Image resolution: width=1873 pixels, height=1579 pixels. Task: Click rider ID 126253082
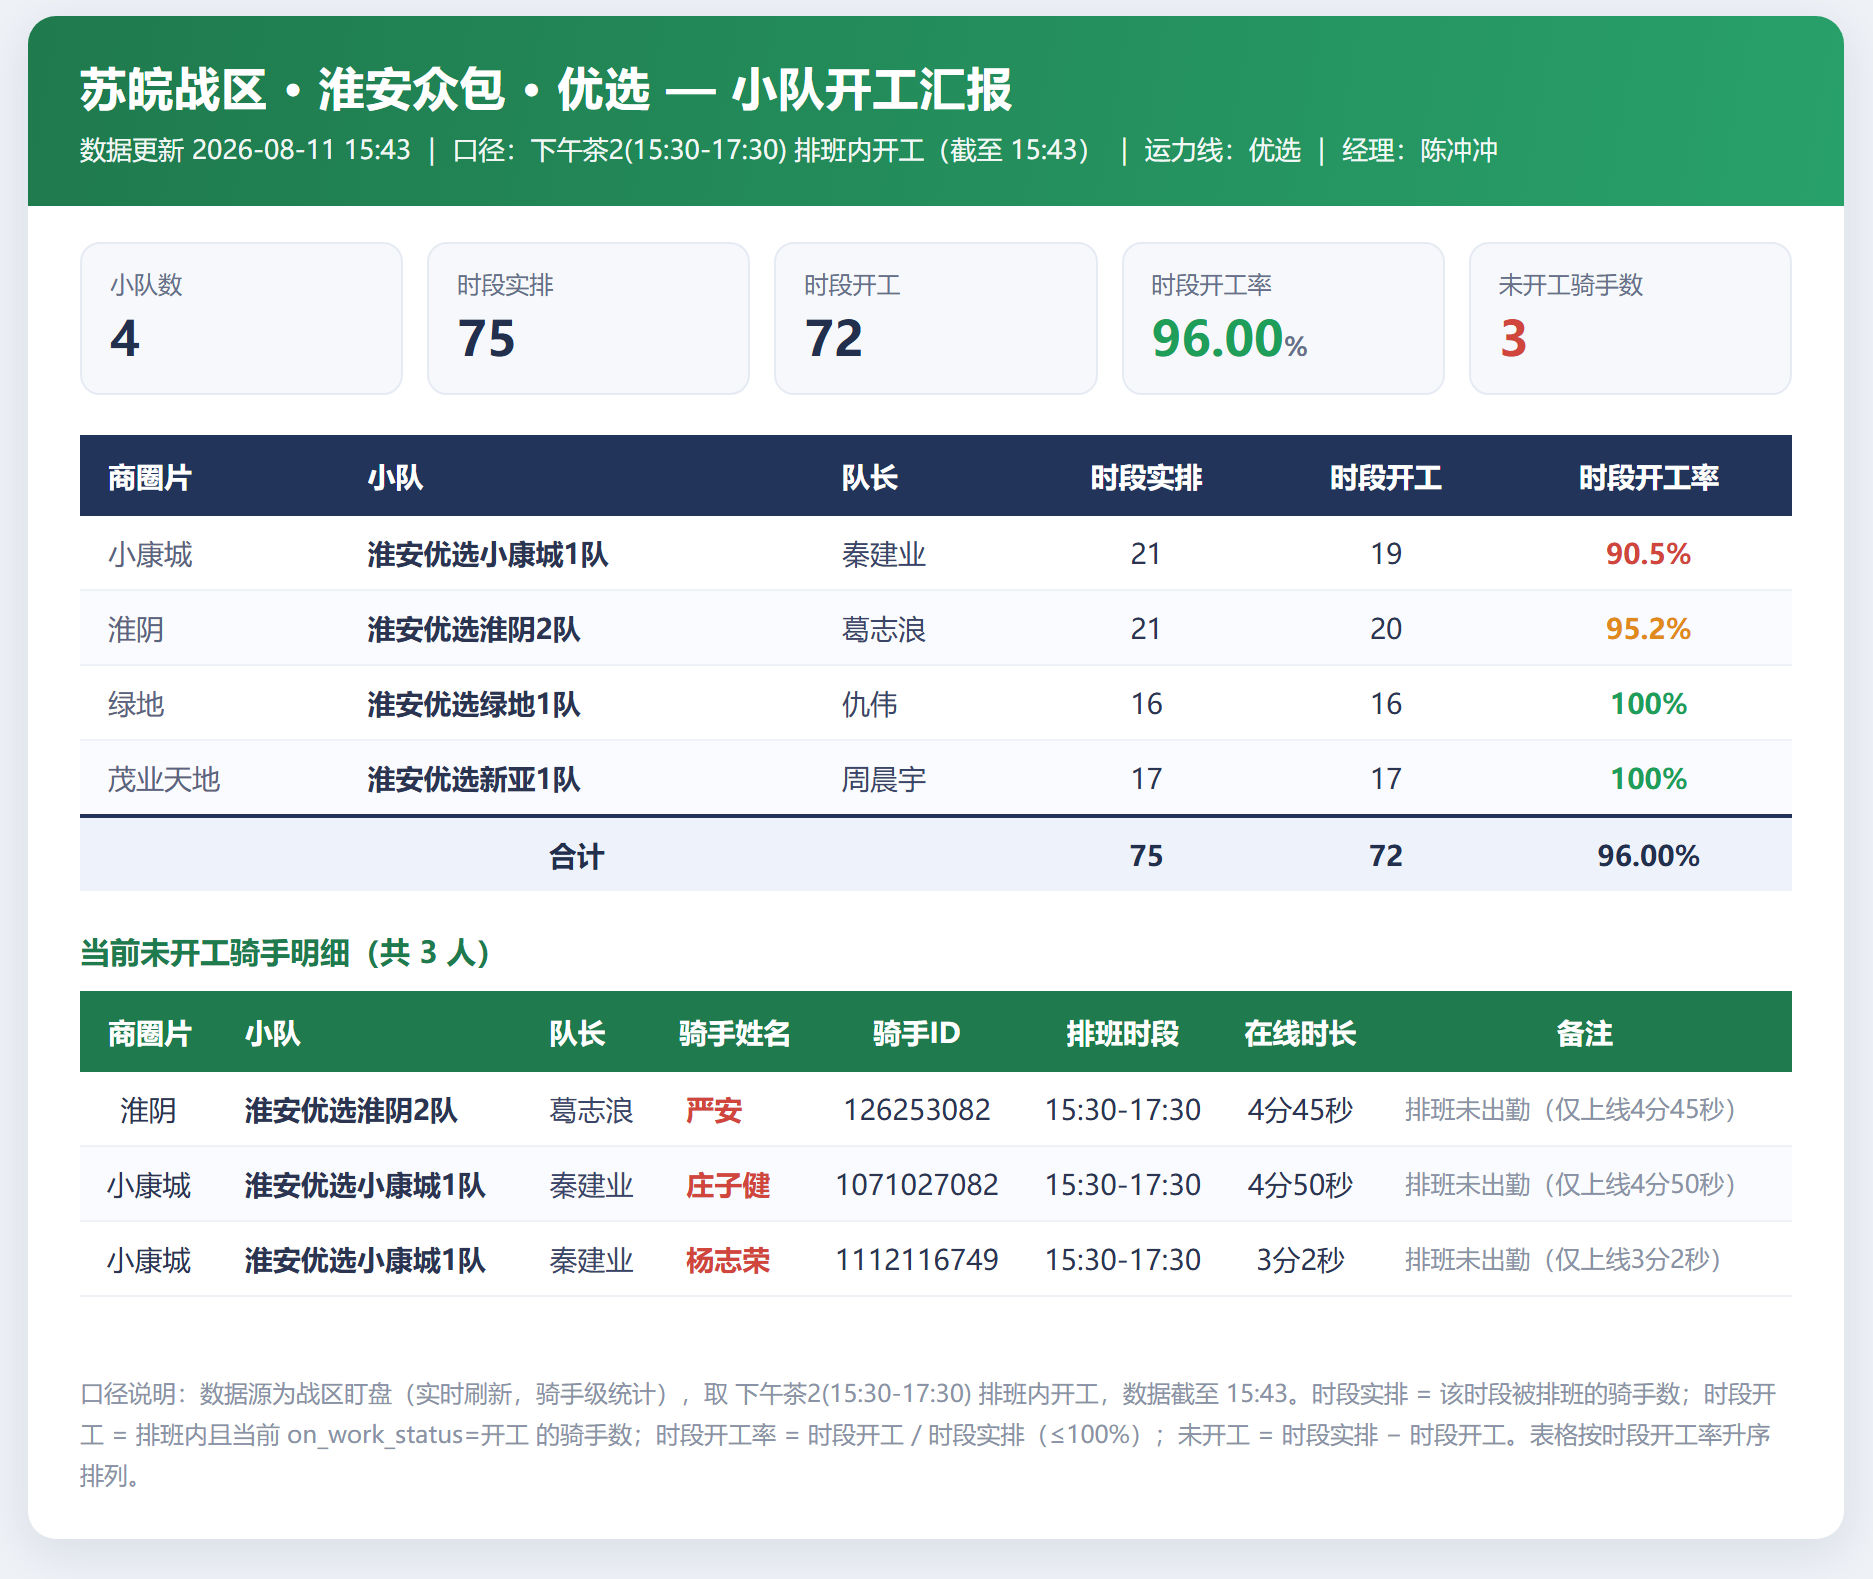pos(916,1110)
